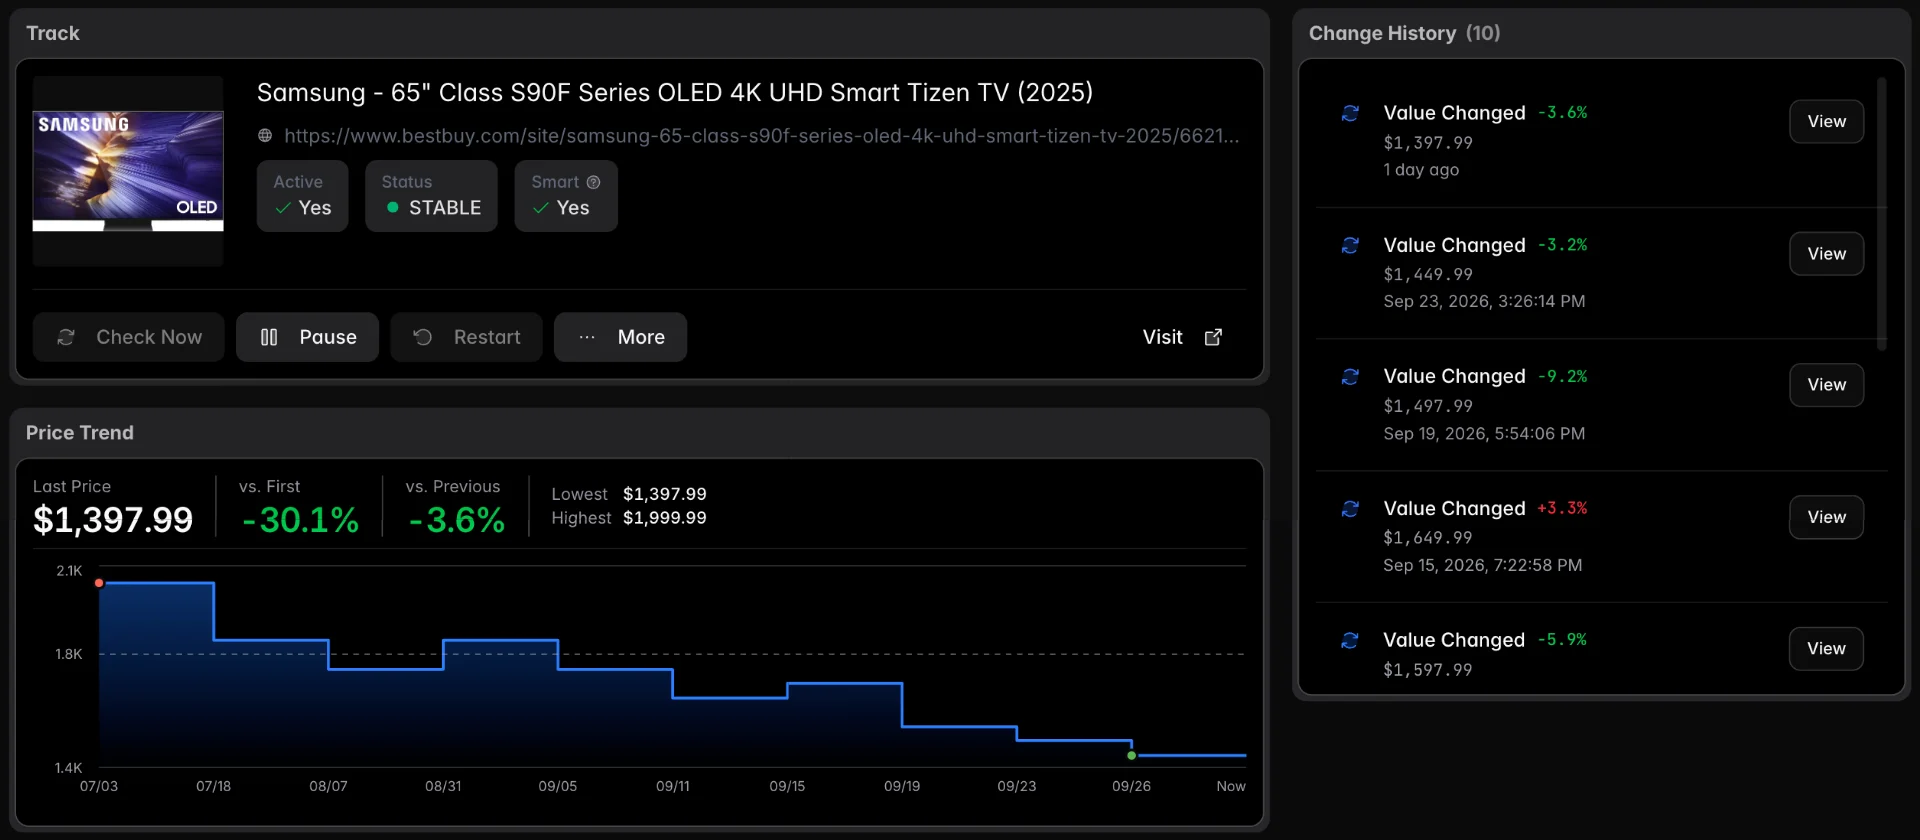Open the More options menu
Viewport: 1920px width, 840px height.
tap(620, 337)
